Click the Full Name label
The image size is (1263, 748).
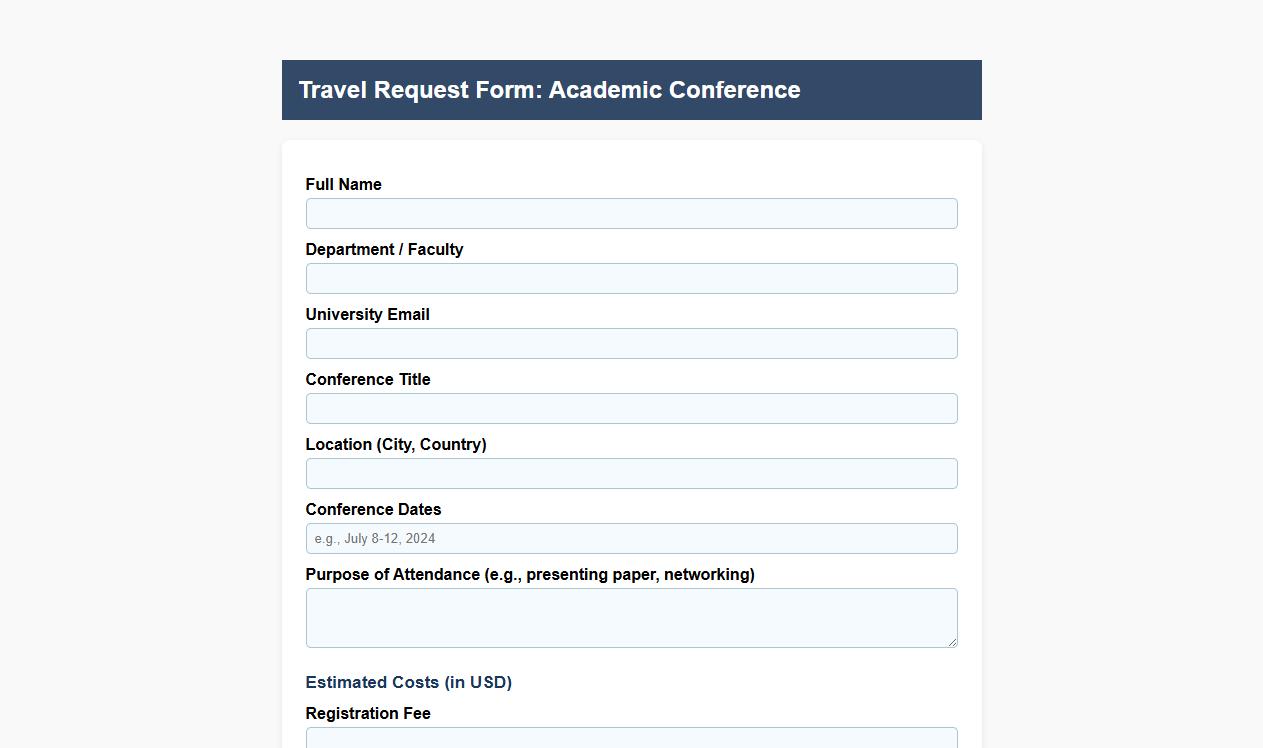pos(343,184)
